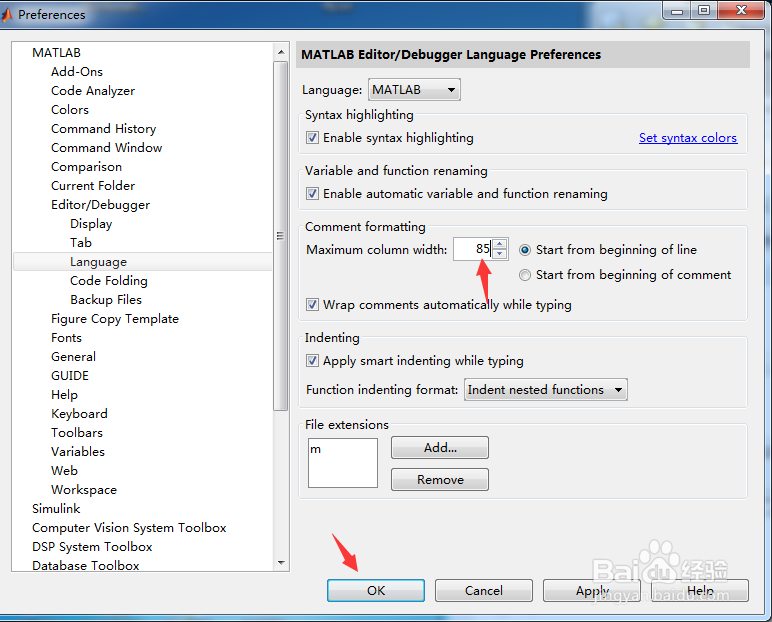Open General preferences

pos(73,357)
